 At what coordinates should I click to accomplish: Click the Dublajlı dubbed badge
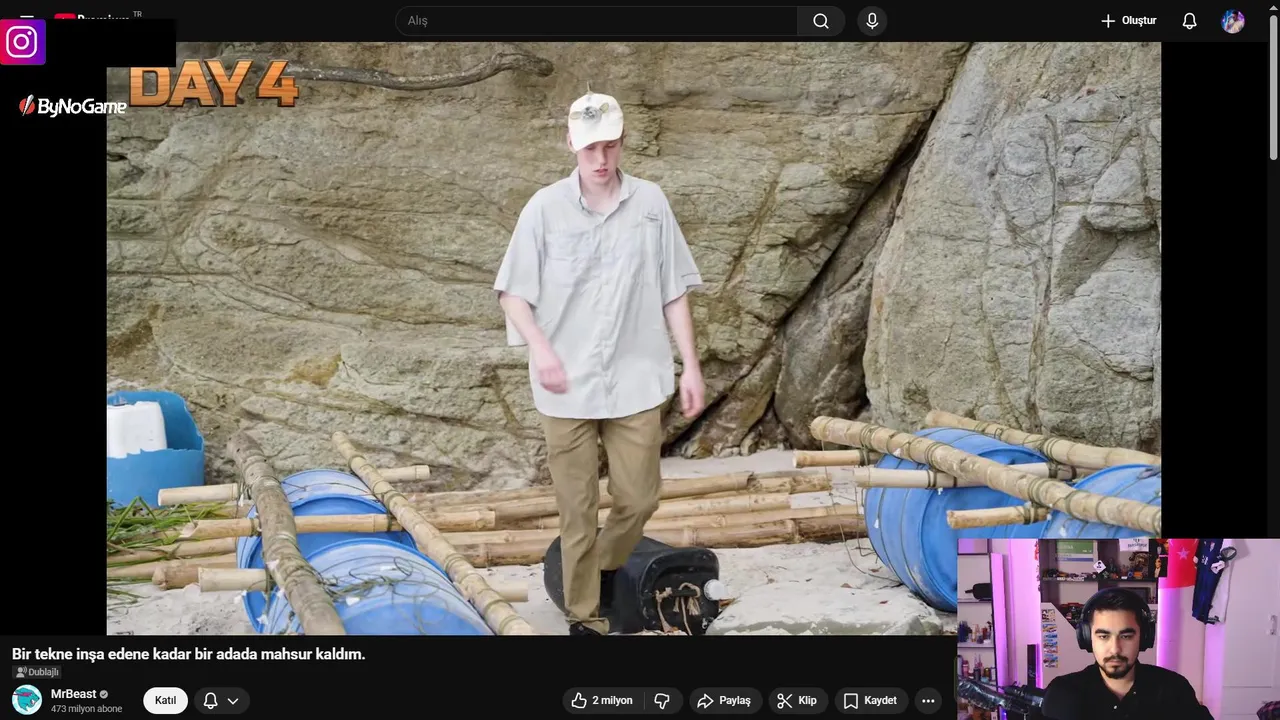pos(37,672)
